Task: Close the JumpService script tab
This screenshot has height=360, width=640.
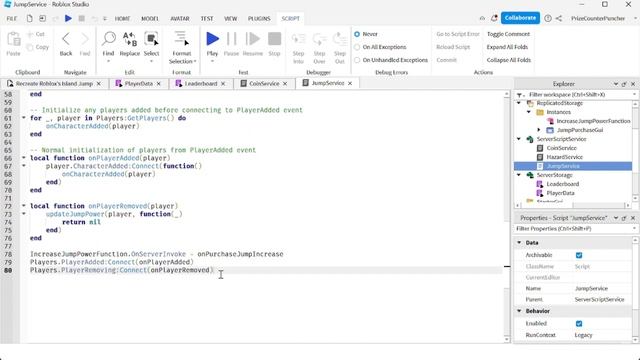Action: pos(350,83)
